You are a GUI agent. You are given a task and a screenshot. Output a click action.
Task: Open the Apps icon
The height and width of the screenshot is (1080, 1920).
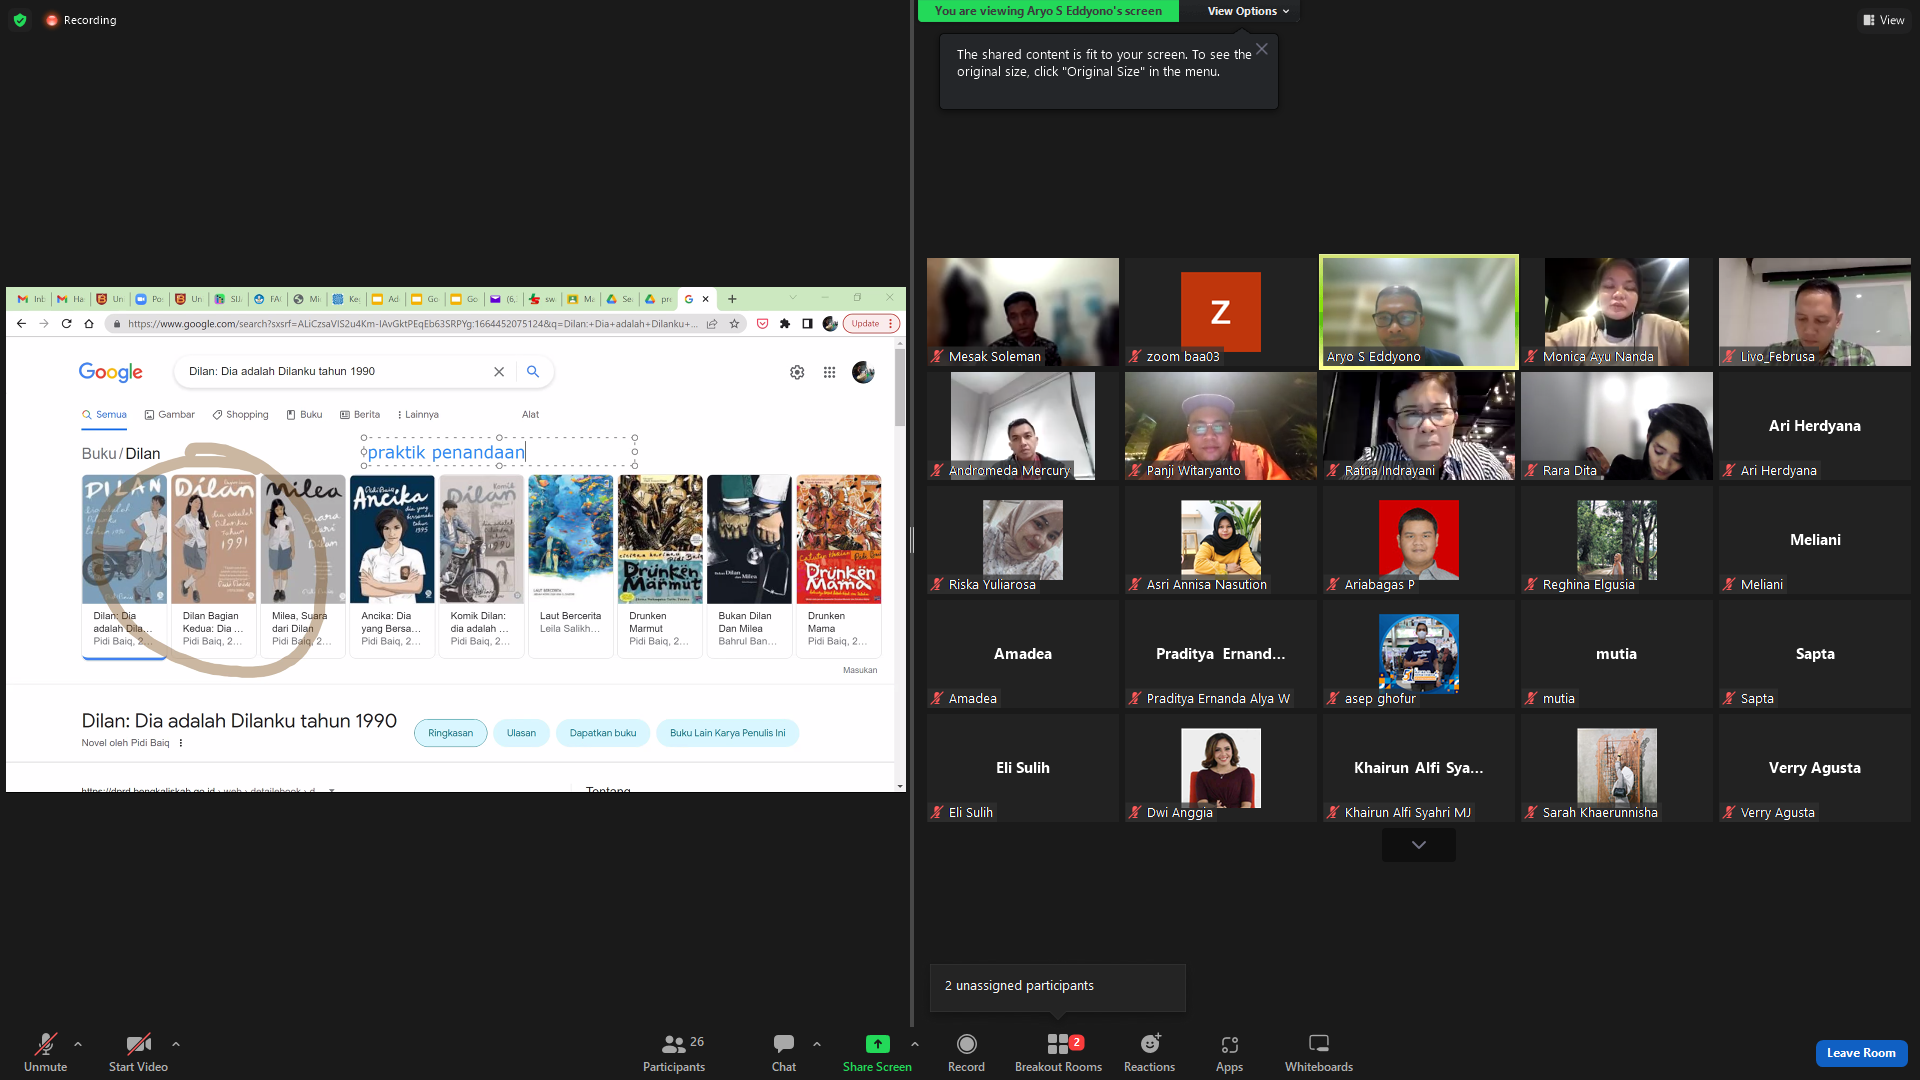pyautogui.click(x=1229, y=1044)
